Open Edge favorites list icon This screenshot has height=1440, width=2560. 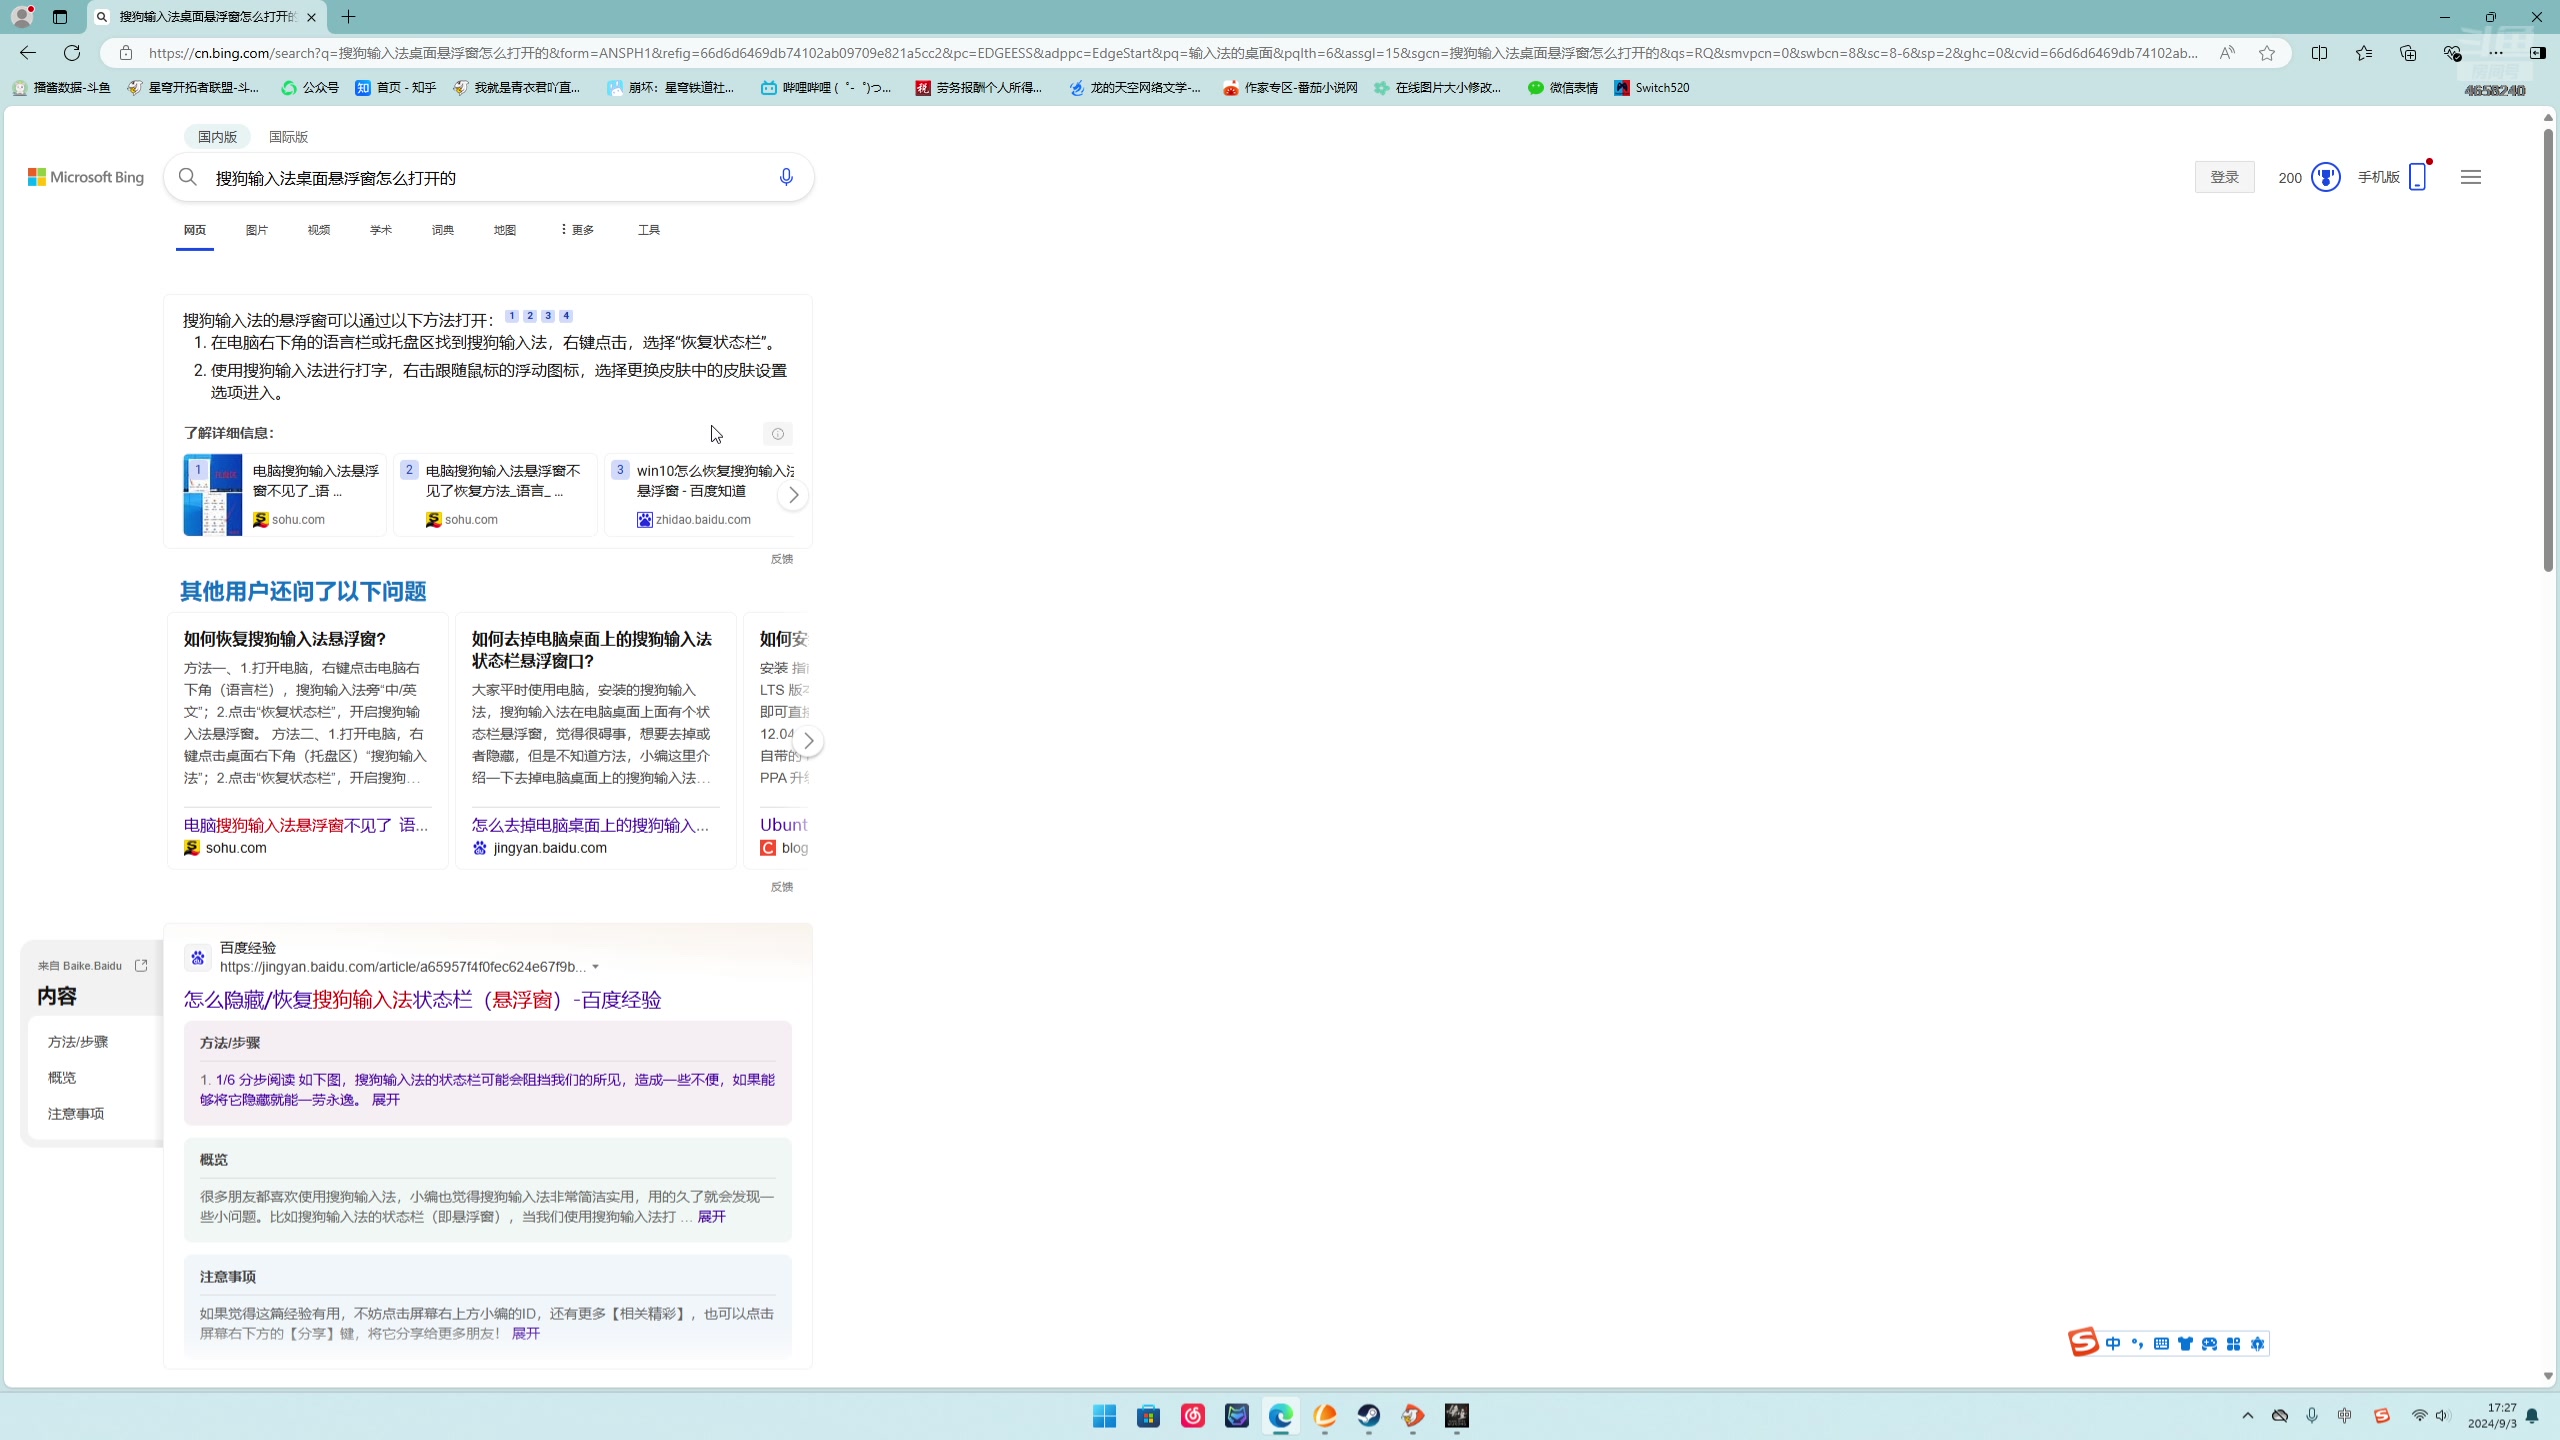[x=2364, y=53]
